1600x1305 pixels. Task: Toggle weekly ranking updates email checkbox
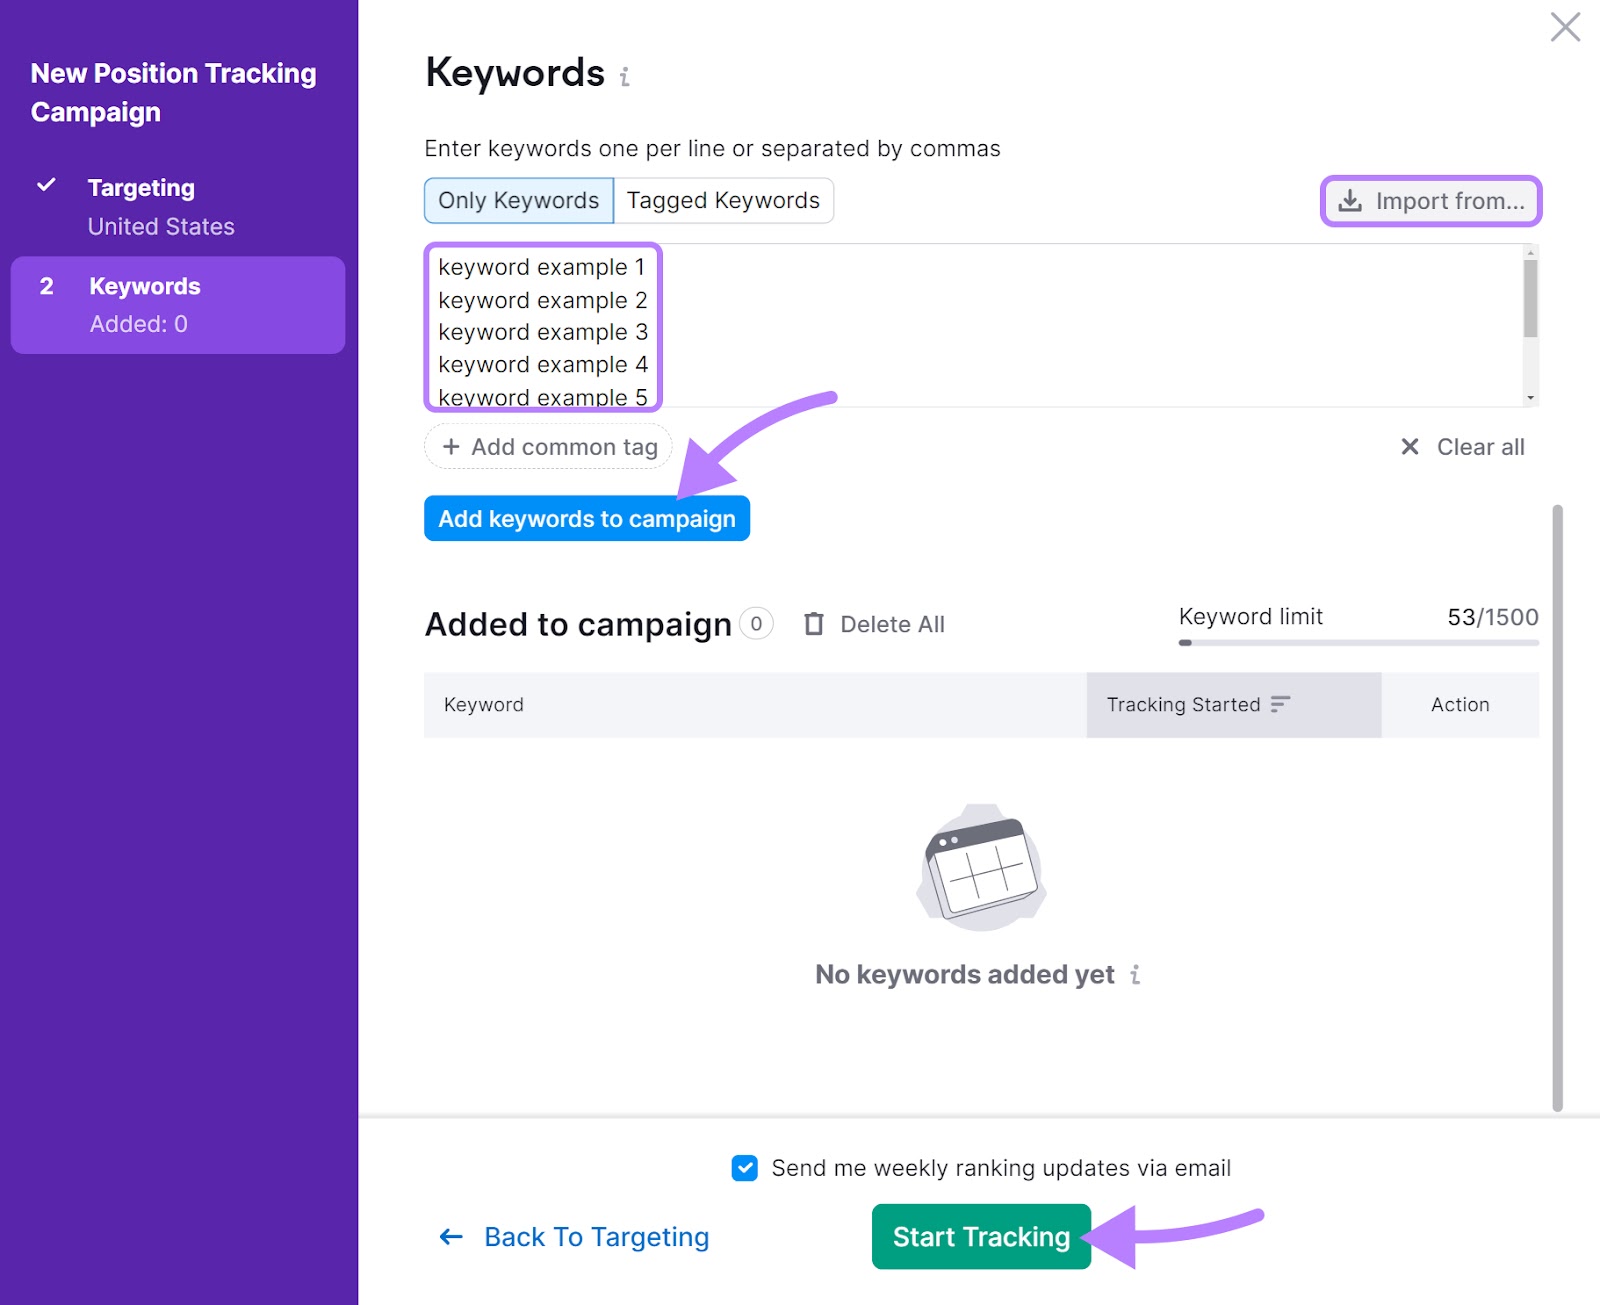click(x=745, y=1168)
